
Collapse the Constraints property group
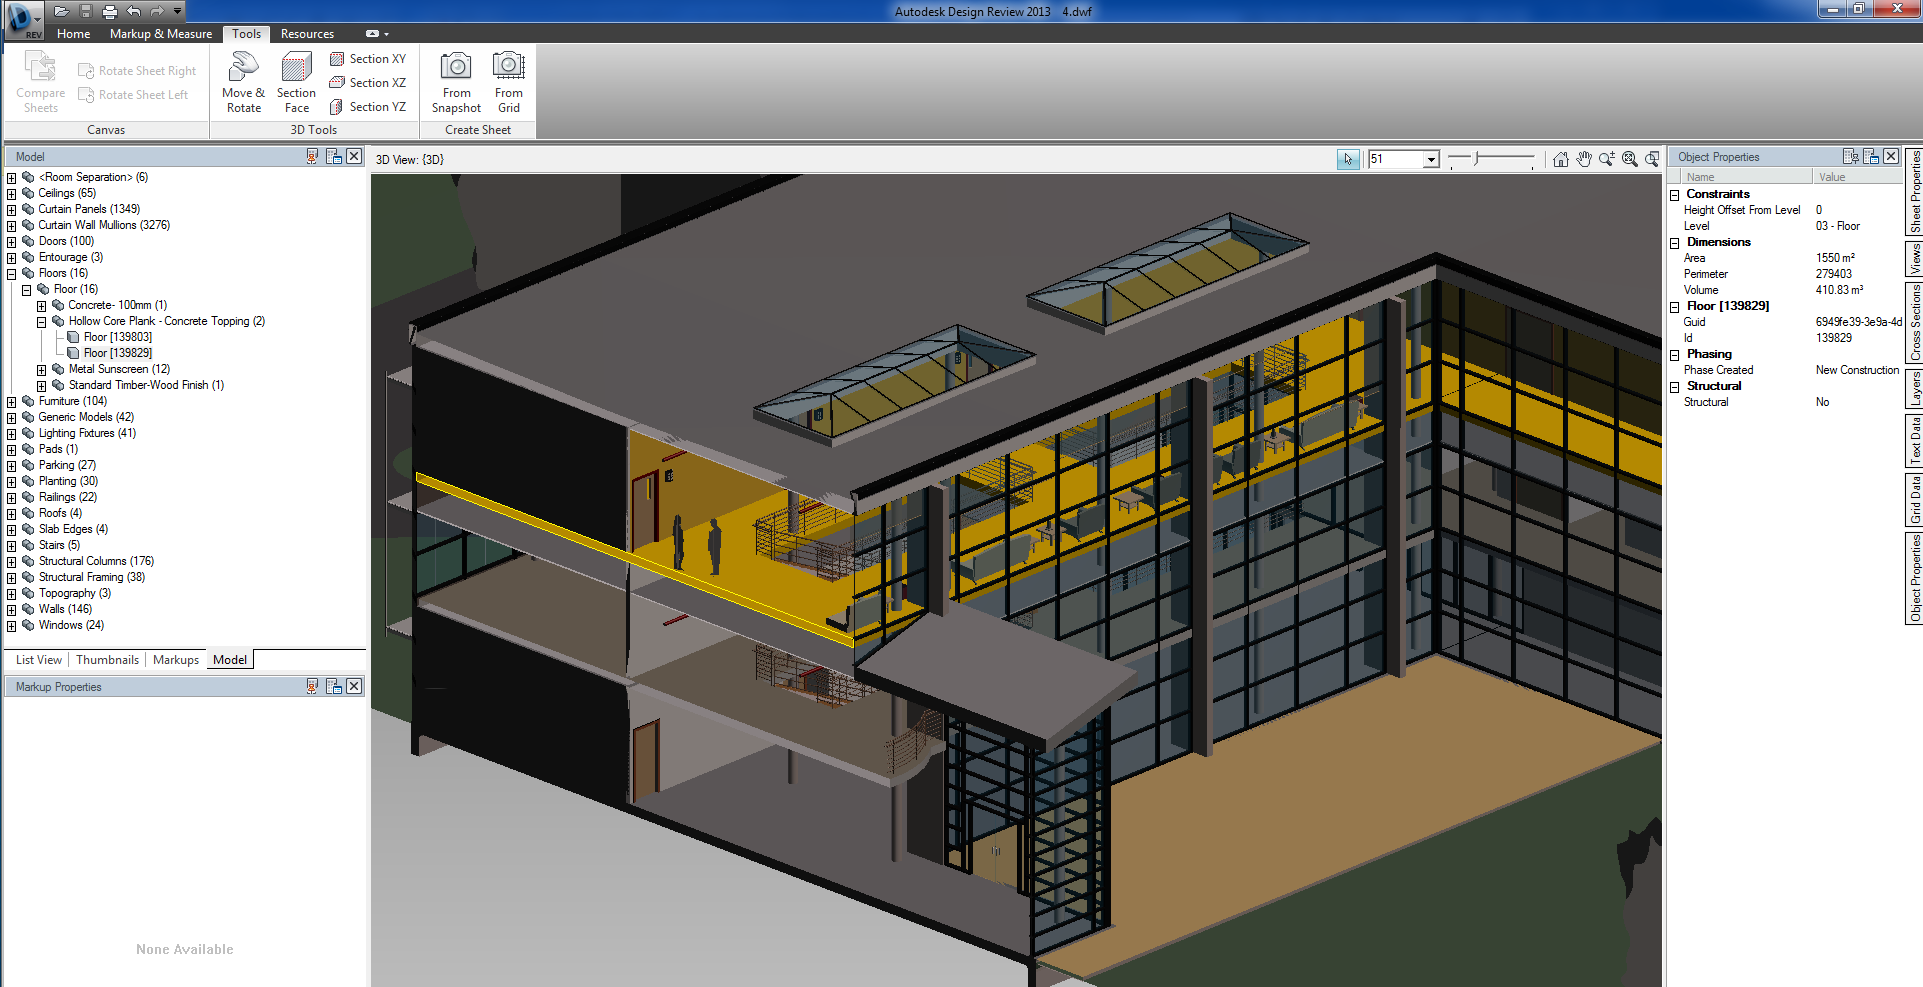pyautogui.click(x=1675, y=195)
